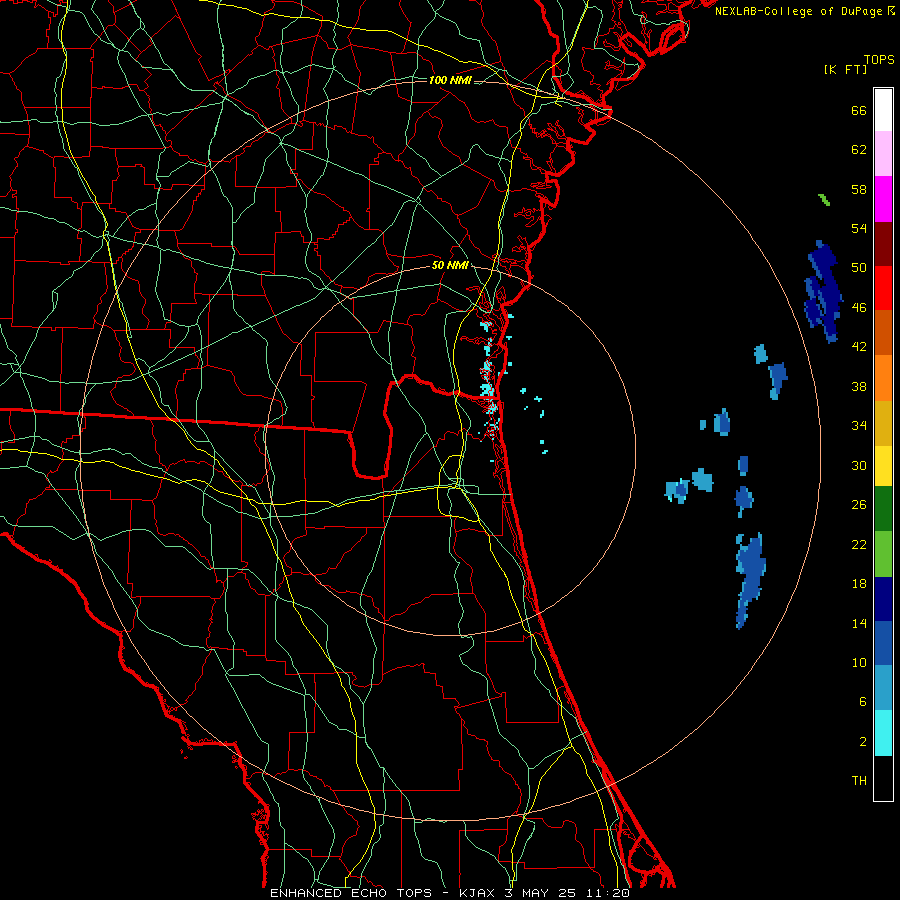Click the bright yellow legend color block
The height and width of the screenshot is (900, 900).
[x=883, y=466]
